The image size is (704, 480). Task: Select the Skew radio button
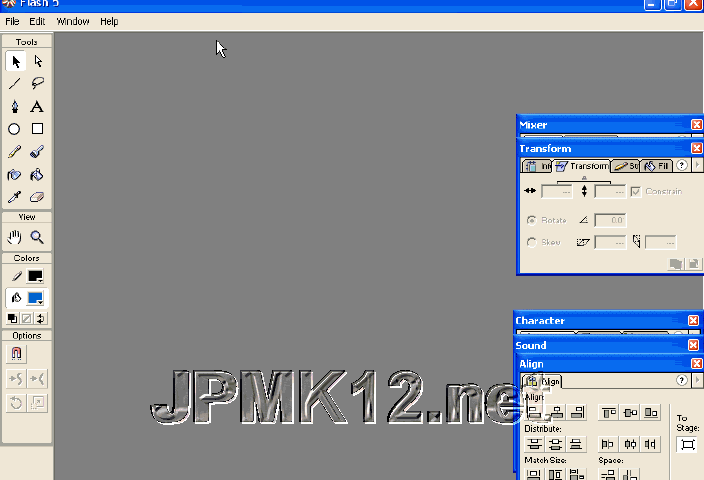(x=531, y=242)
